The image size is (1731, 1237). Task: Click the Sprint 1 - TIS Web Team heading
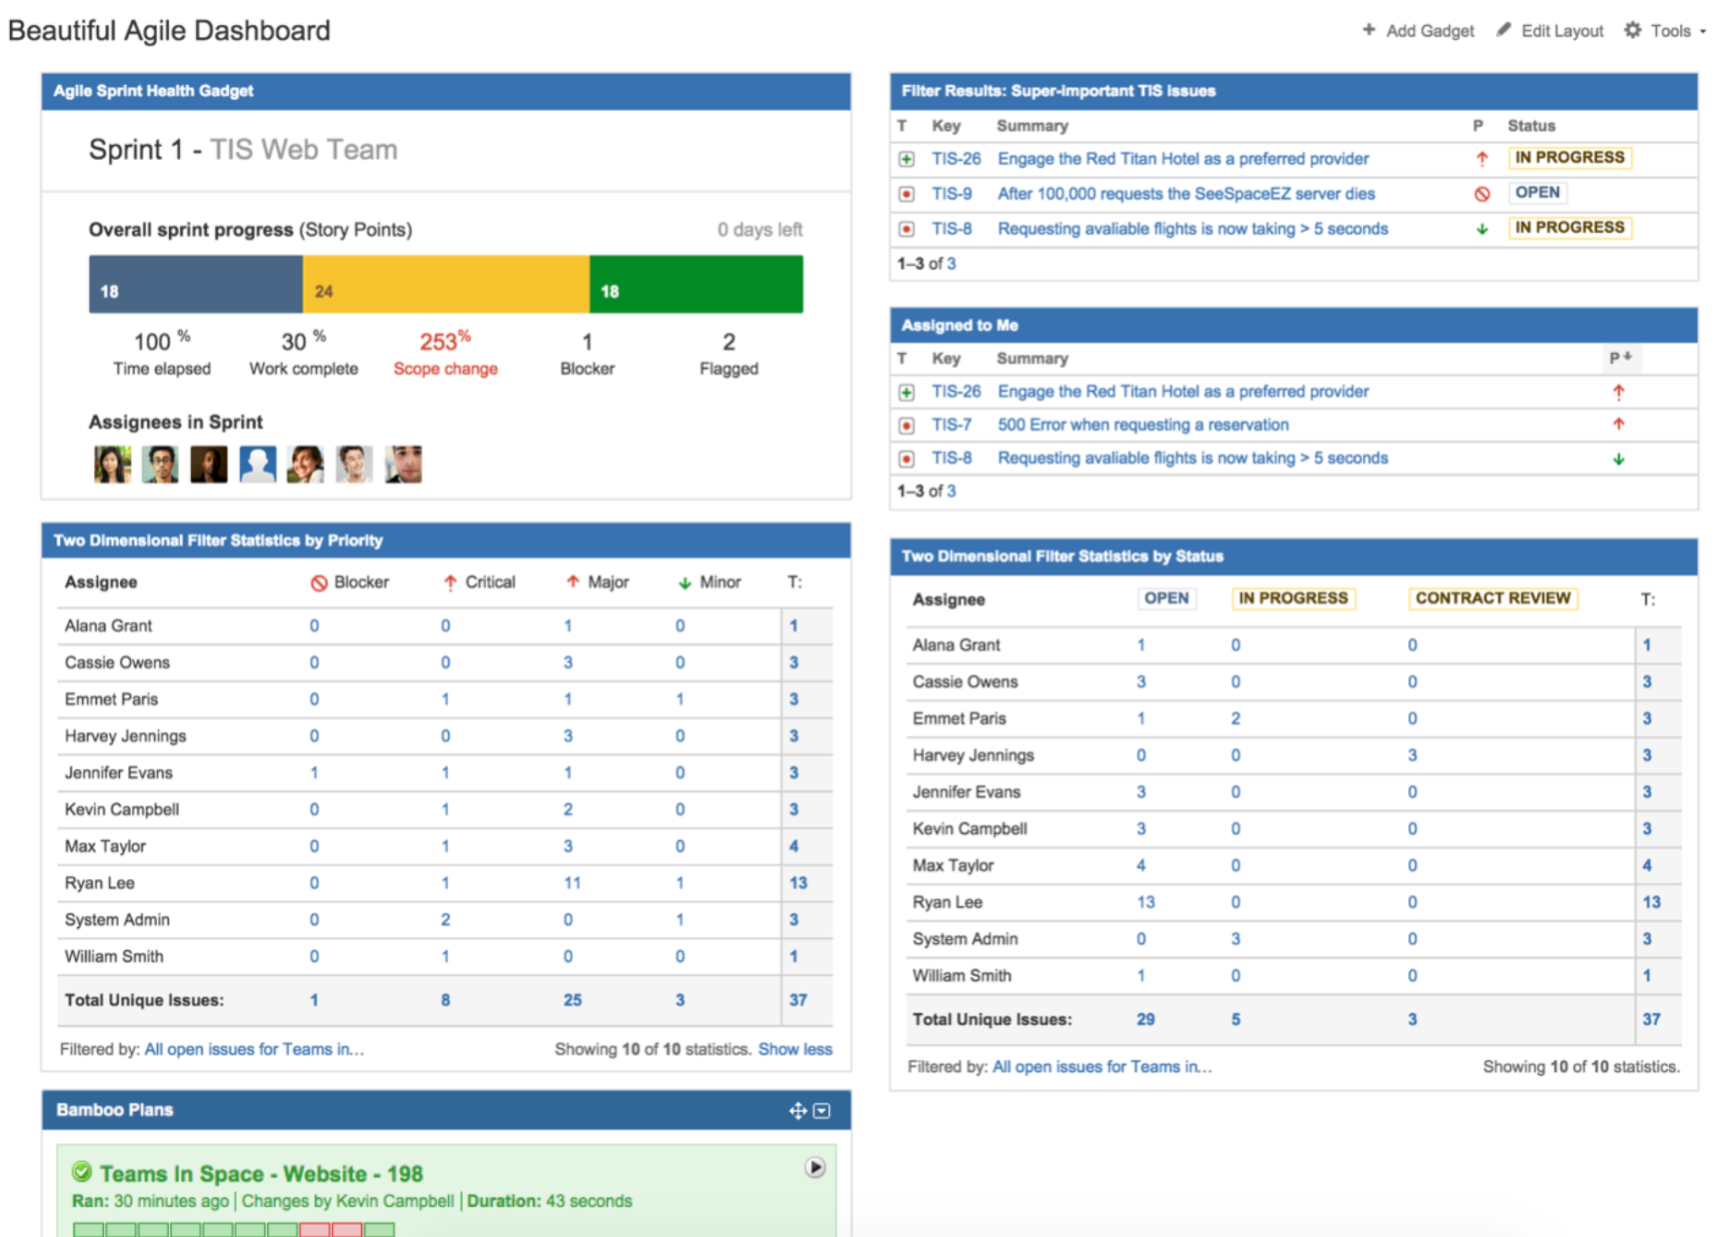pyautogui.click(x=243, y=150)
